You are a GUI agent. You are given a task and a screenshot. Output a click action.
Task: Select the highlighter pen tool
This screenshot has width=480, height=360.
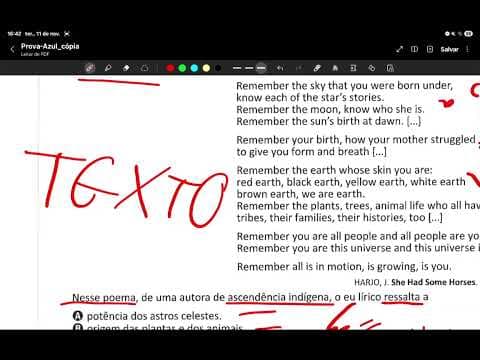click(108, 68)
